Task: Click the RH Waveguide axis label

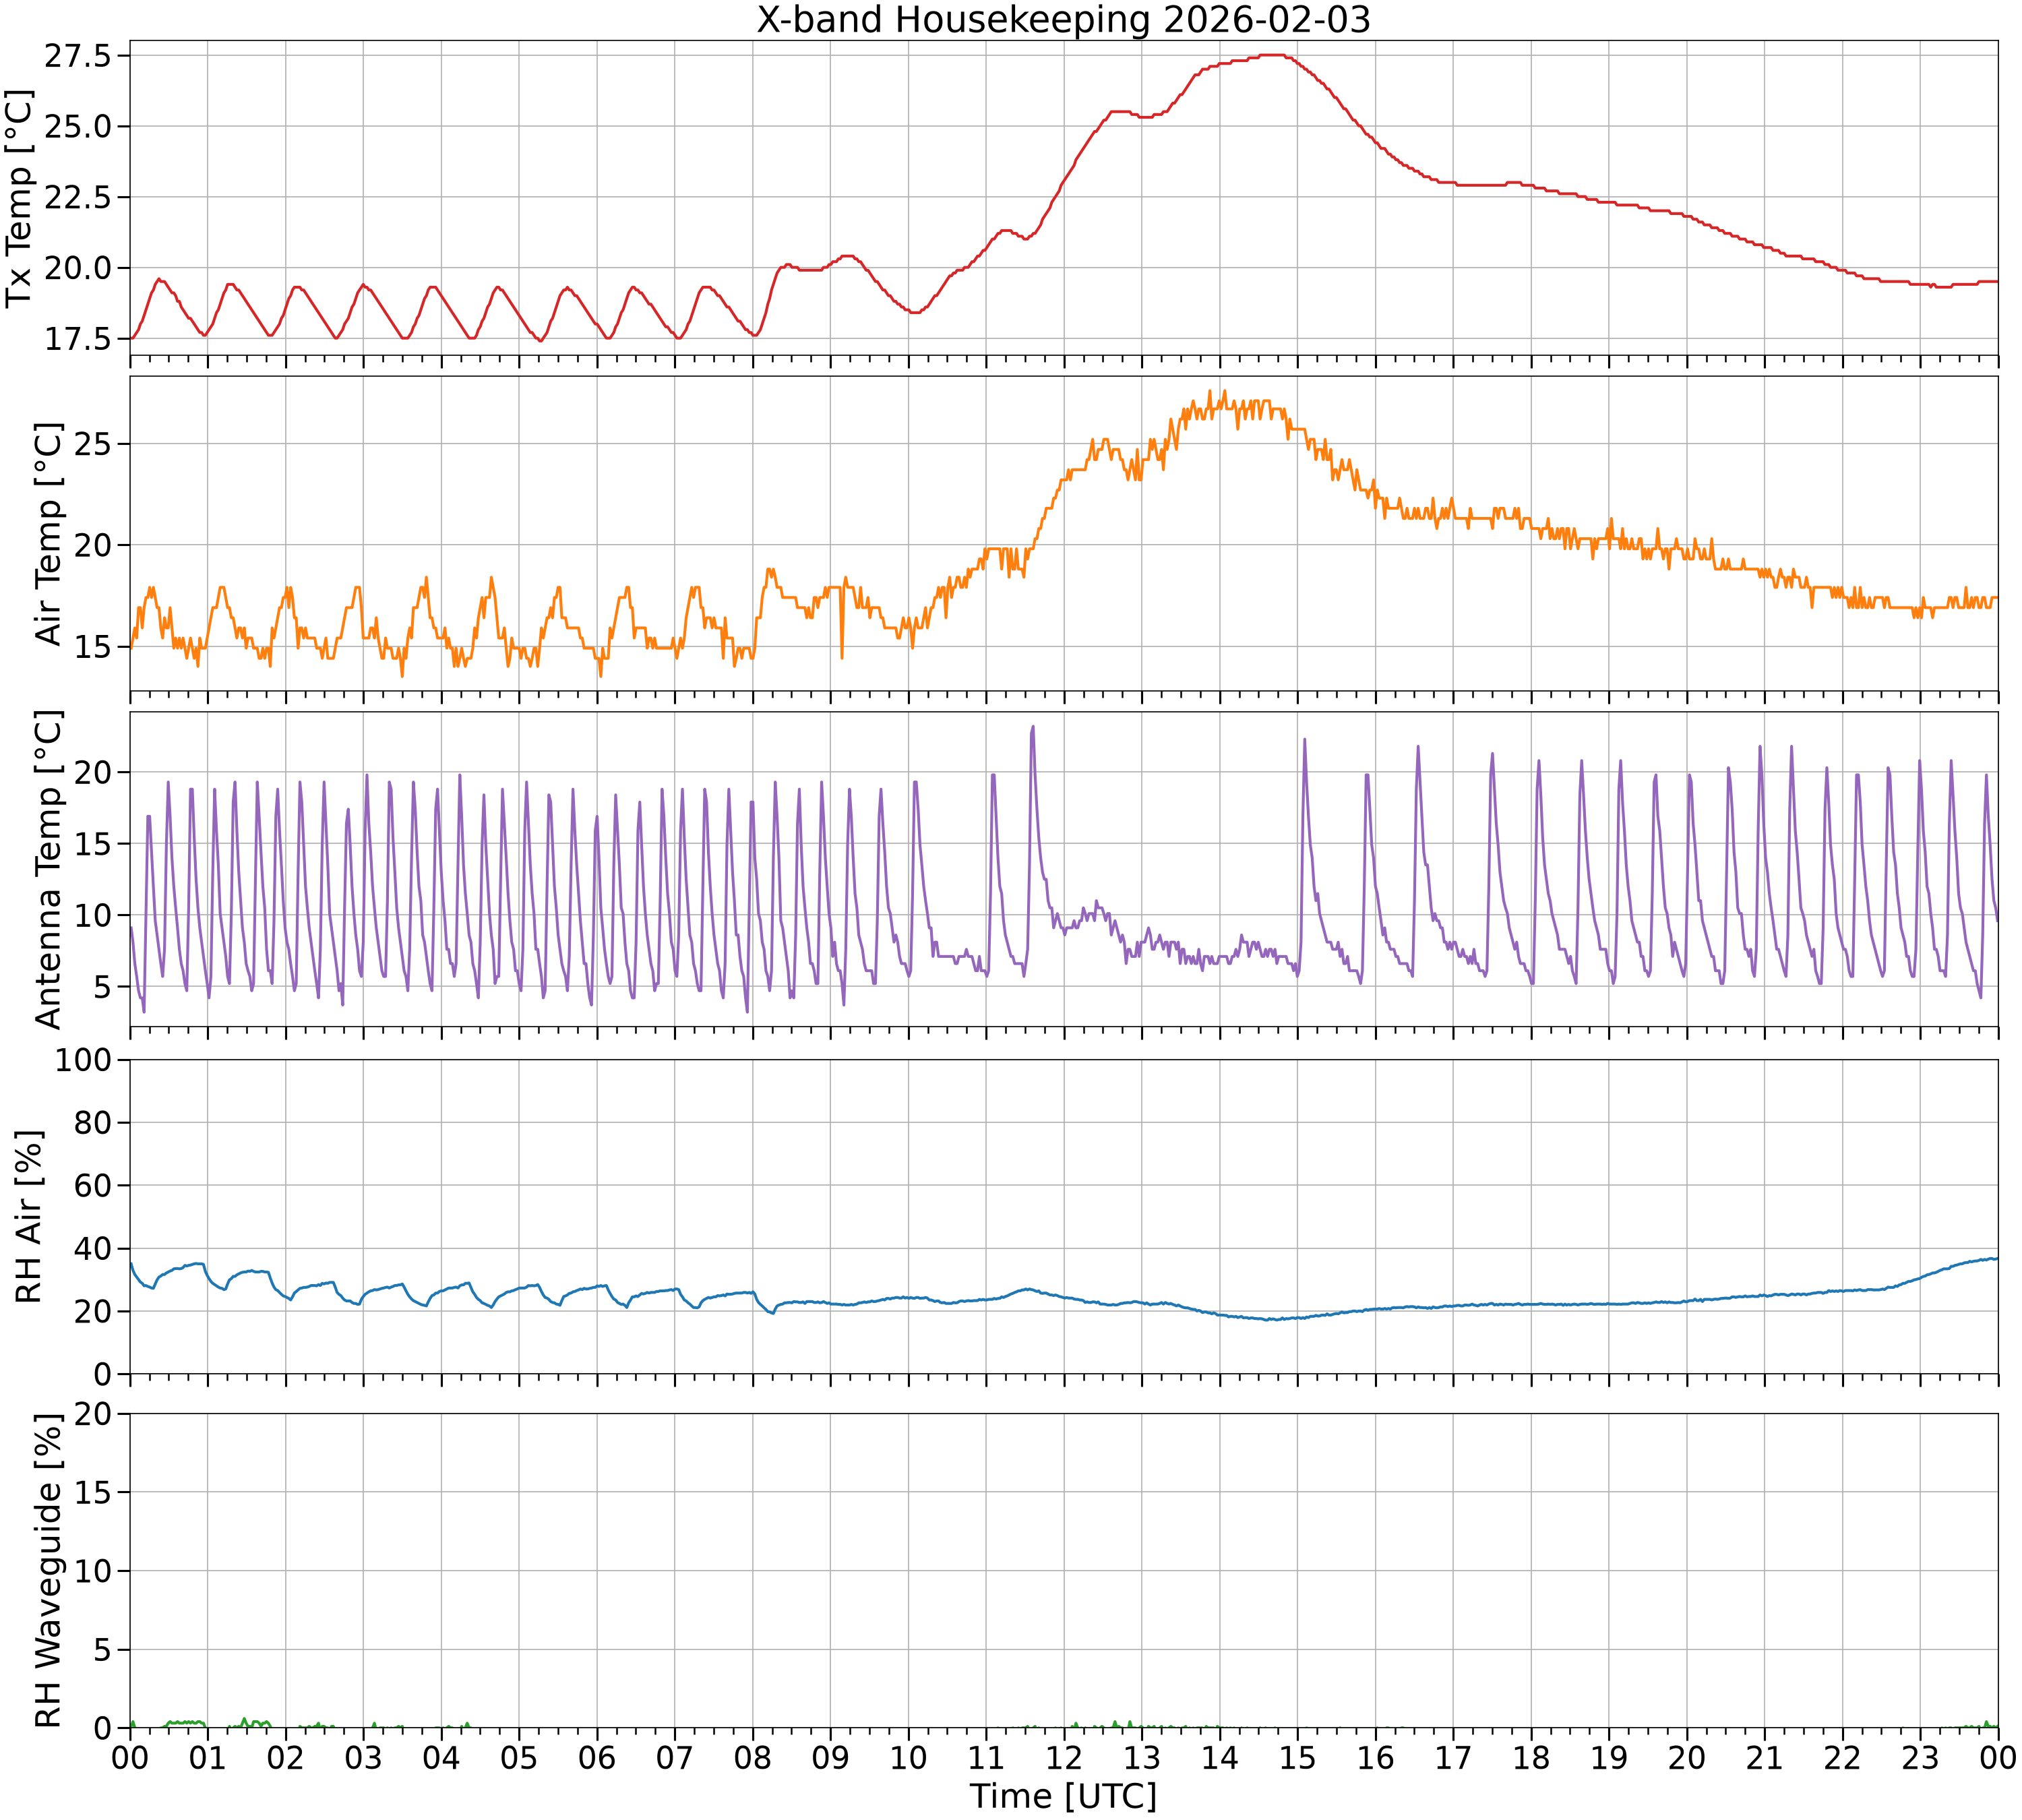Action: pyautogui.click(x=48, y=1570)
